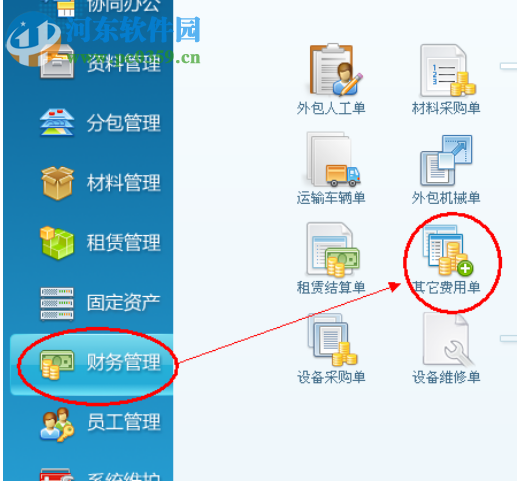The height and width of the screenshot is (481, 517).
Task: Open the 设备维修单 wrench icon
Action: point(447,340)
